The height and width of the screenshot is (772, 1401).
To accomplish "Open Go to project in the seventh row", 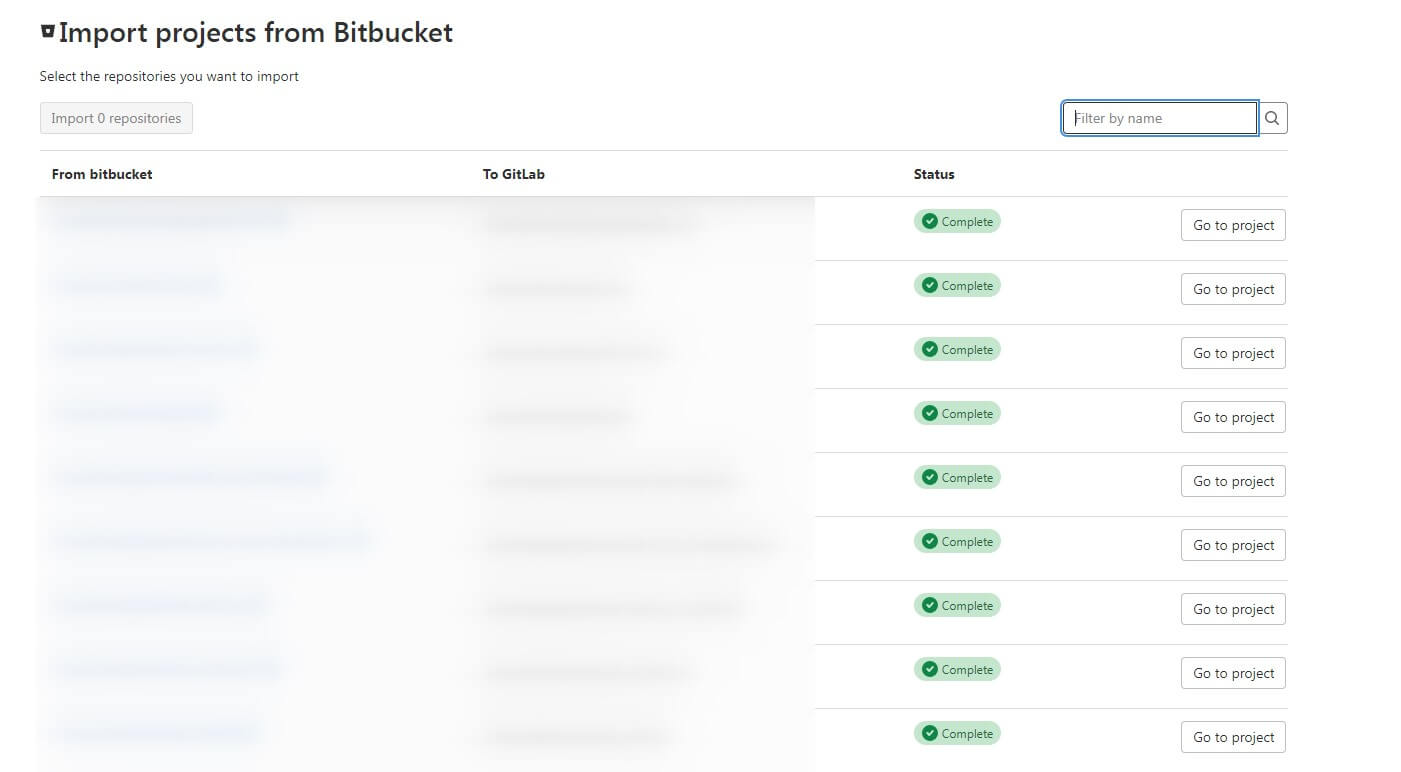I will (1233, 609).
